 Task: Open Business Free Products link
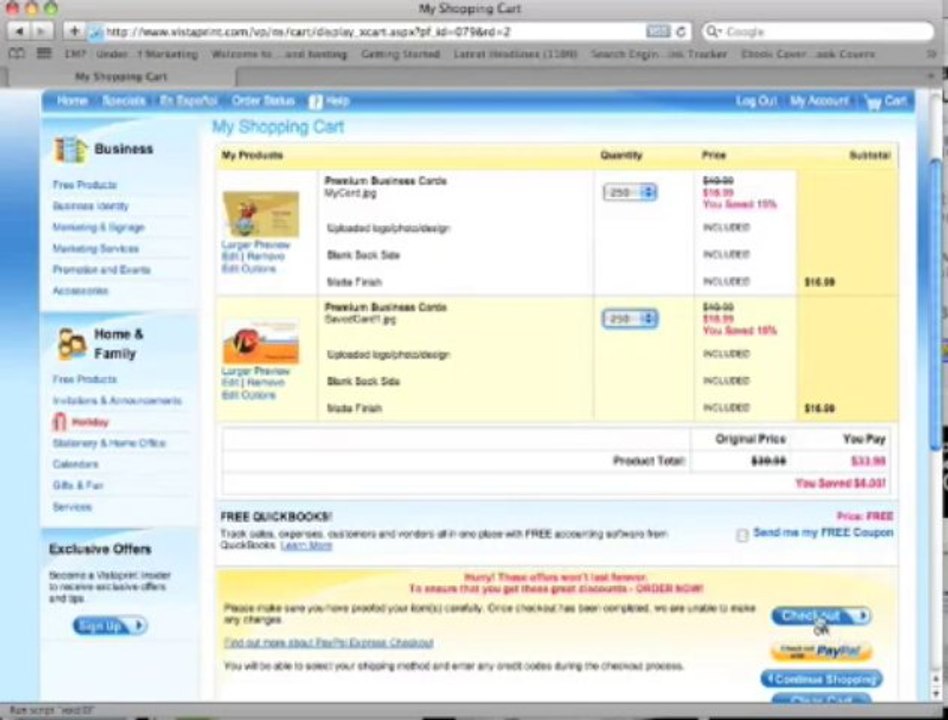coord(85,185)
